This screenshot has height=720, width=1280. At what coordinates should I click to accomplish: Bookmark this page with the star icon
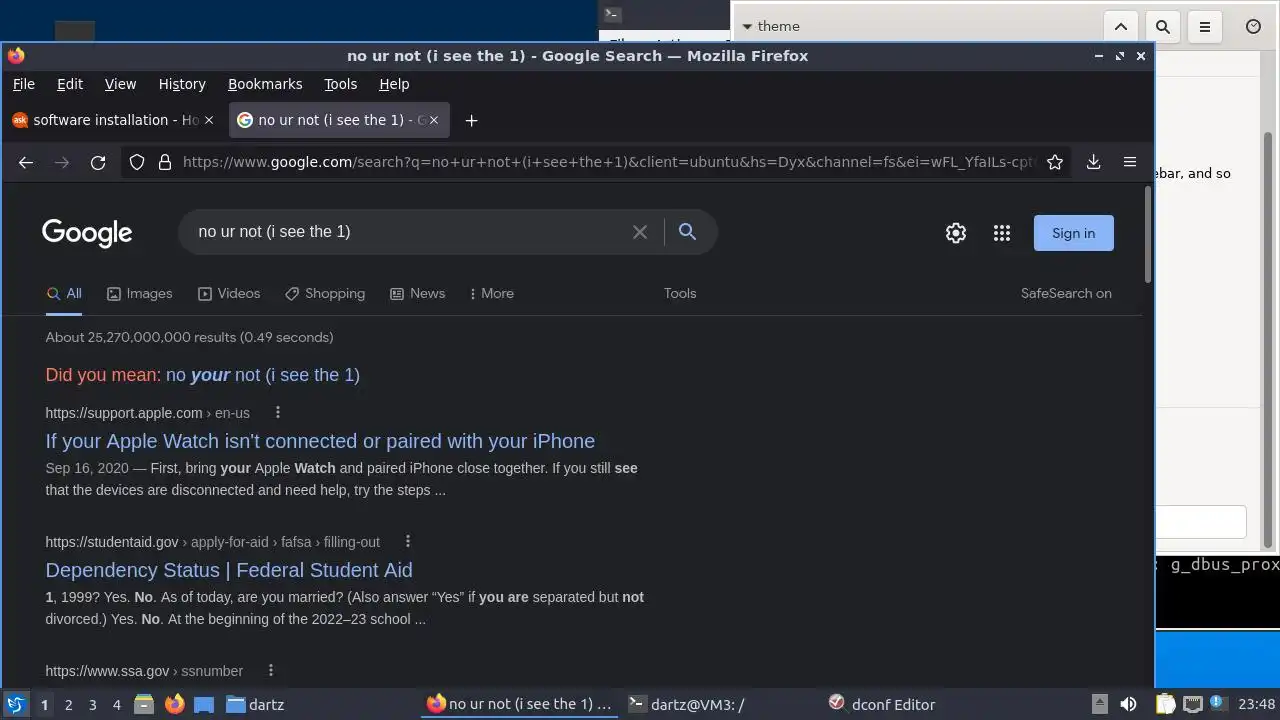(1054, 162)
